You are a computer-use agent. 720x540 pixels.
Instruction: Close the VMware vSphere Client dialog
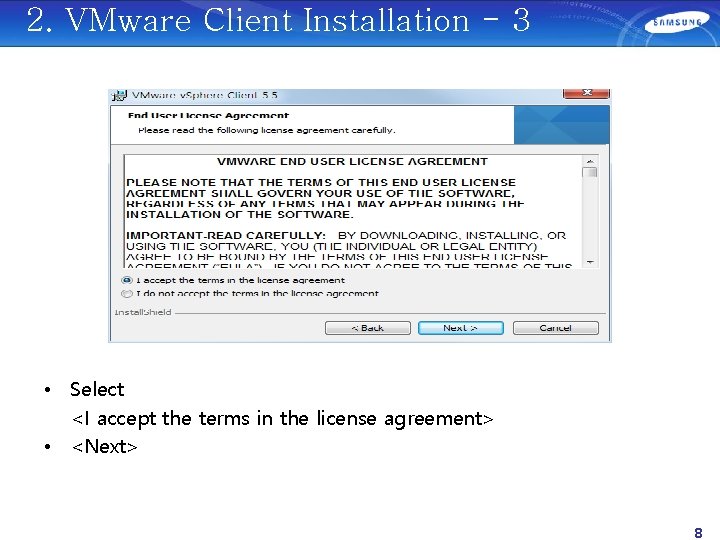(x=586, y=93)
